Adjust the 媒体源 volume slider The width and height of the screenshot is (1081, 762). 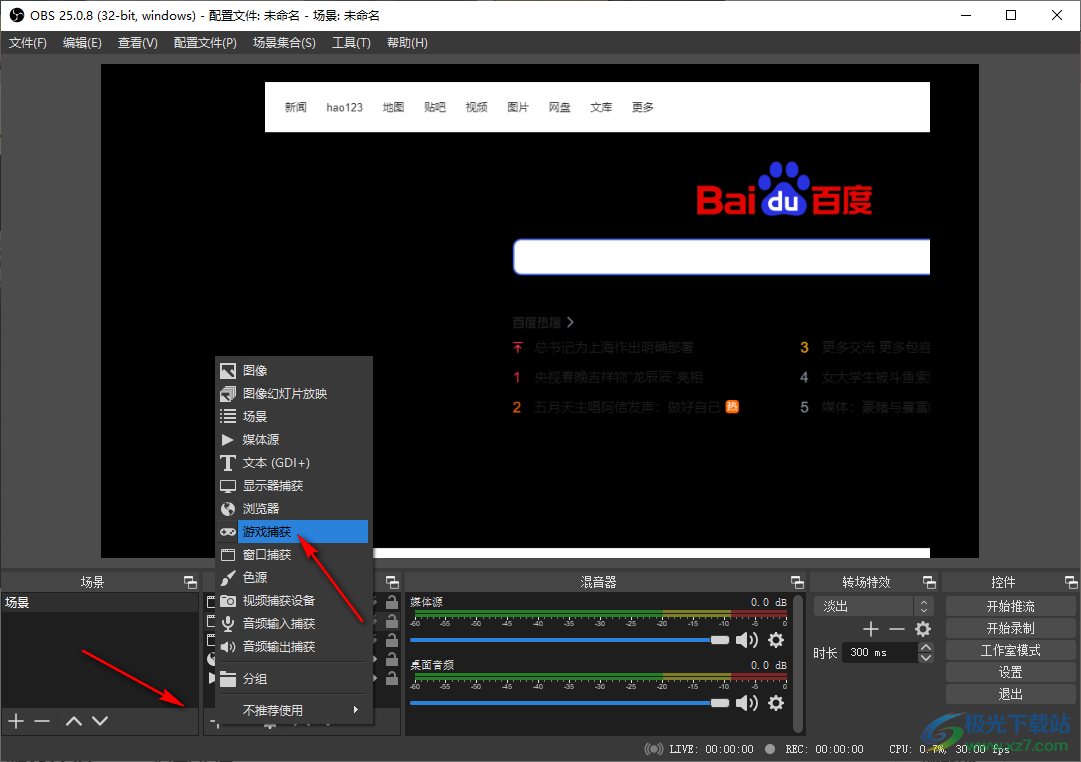click(x=569, y=640)
